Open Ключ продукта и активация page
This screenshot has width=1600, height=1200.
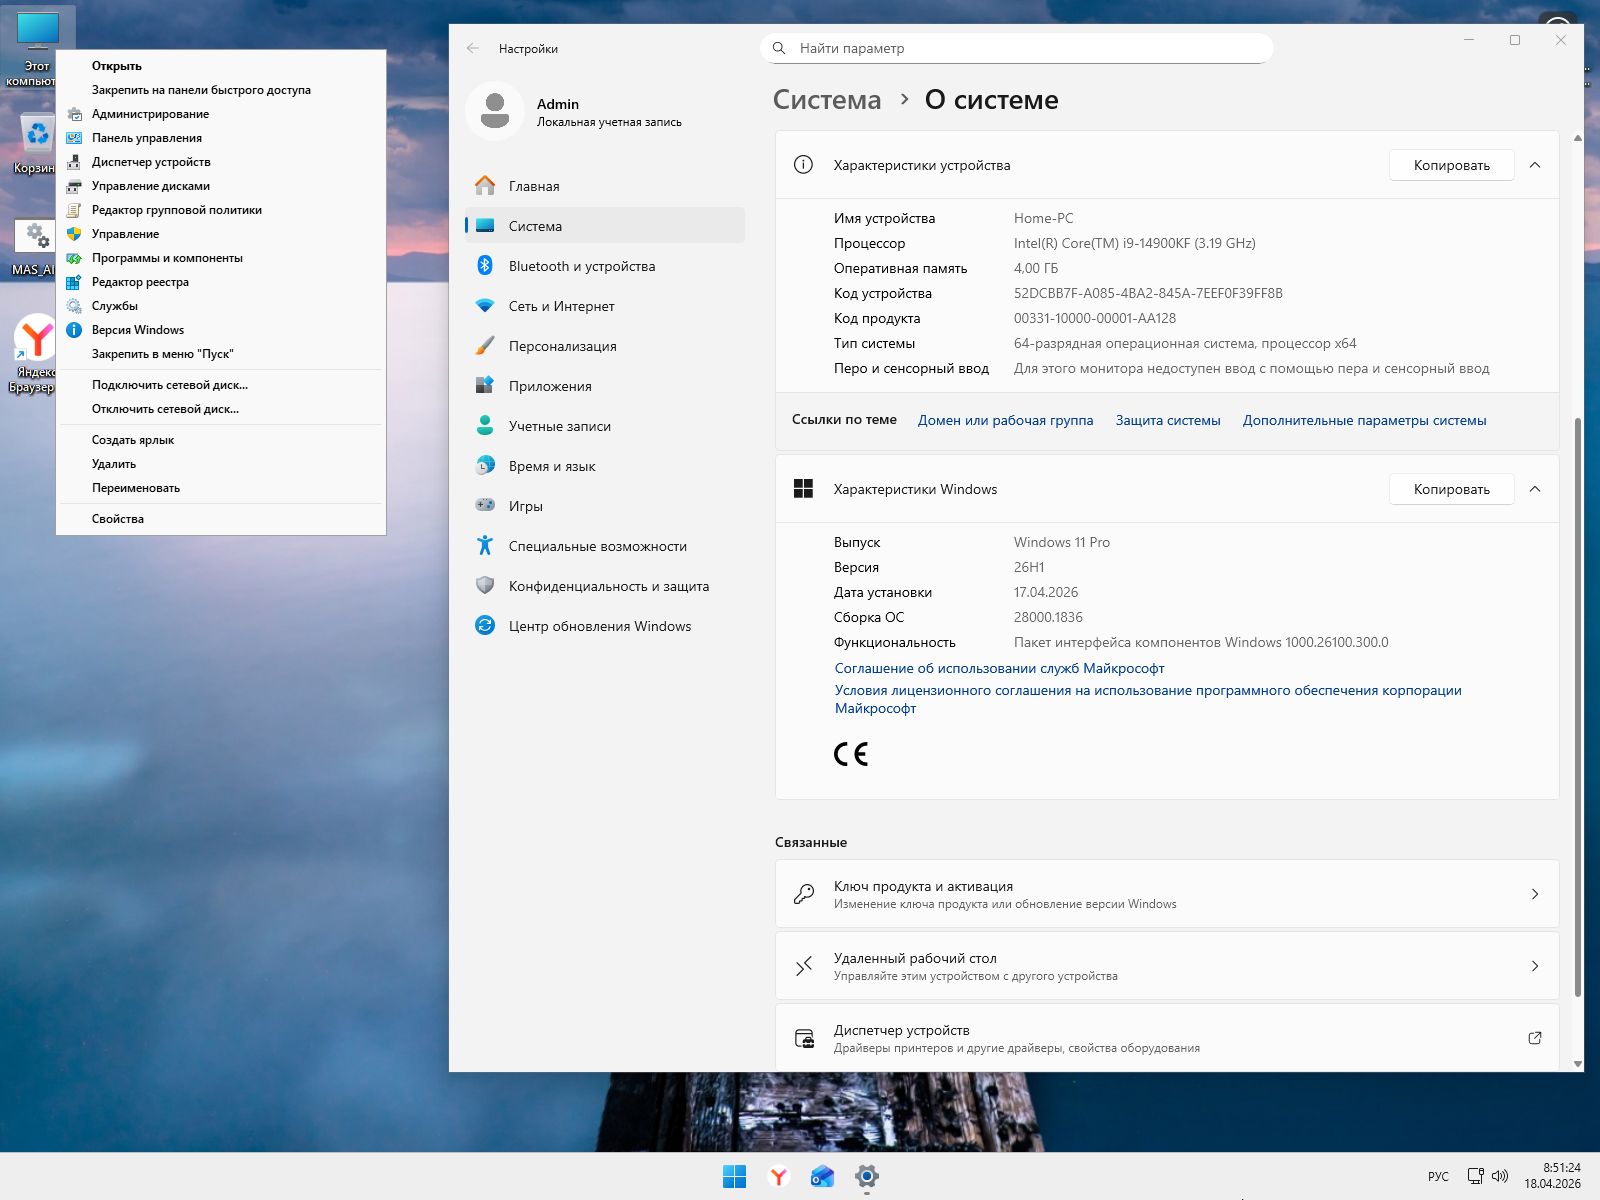(x=1166, y=894)
